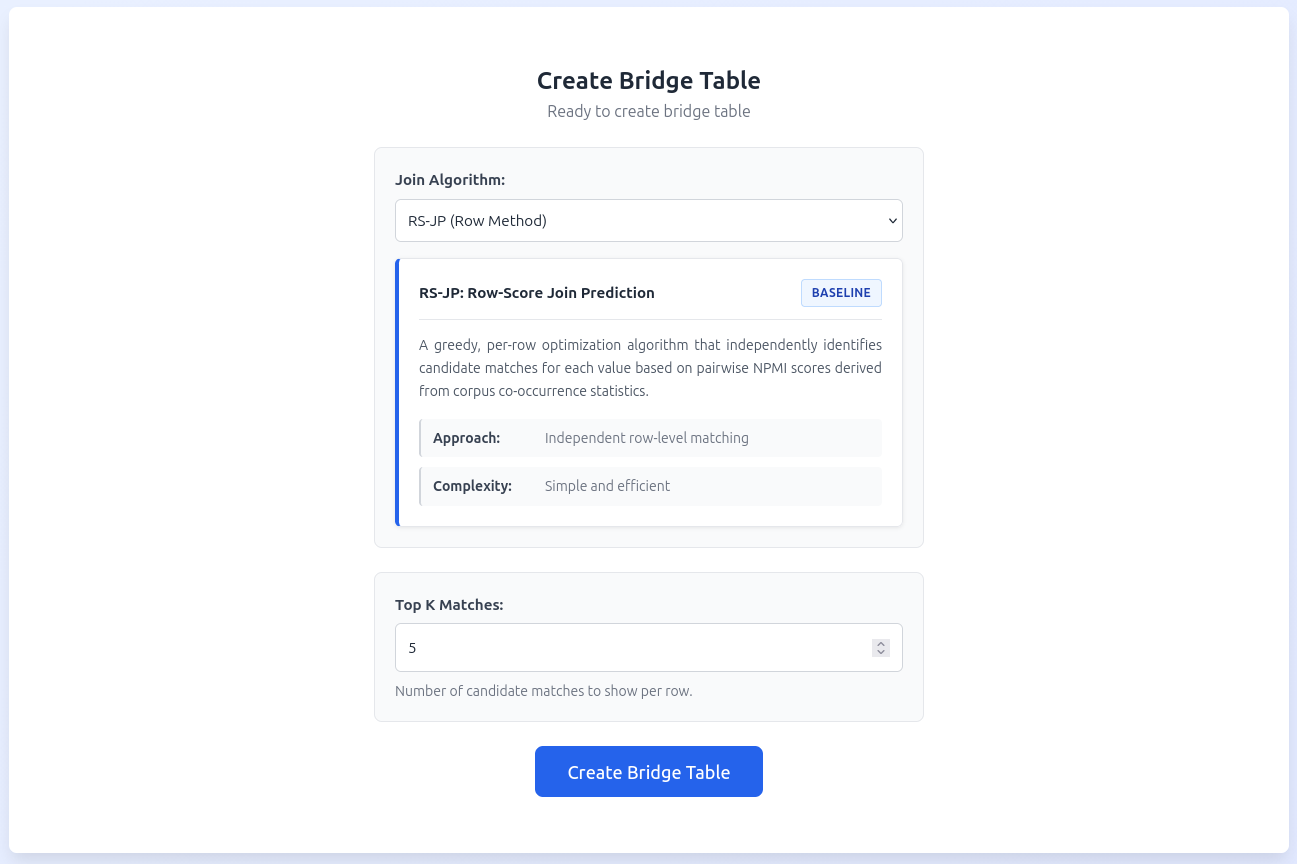
Task: Click the "Complexity:" label
Action: pyautogui.click(x=472, y=486)
